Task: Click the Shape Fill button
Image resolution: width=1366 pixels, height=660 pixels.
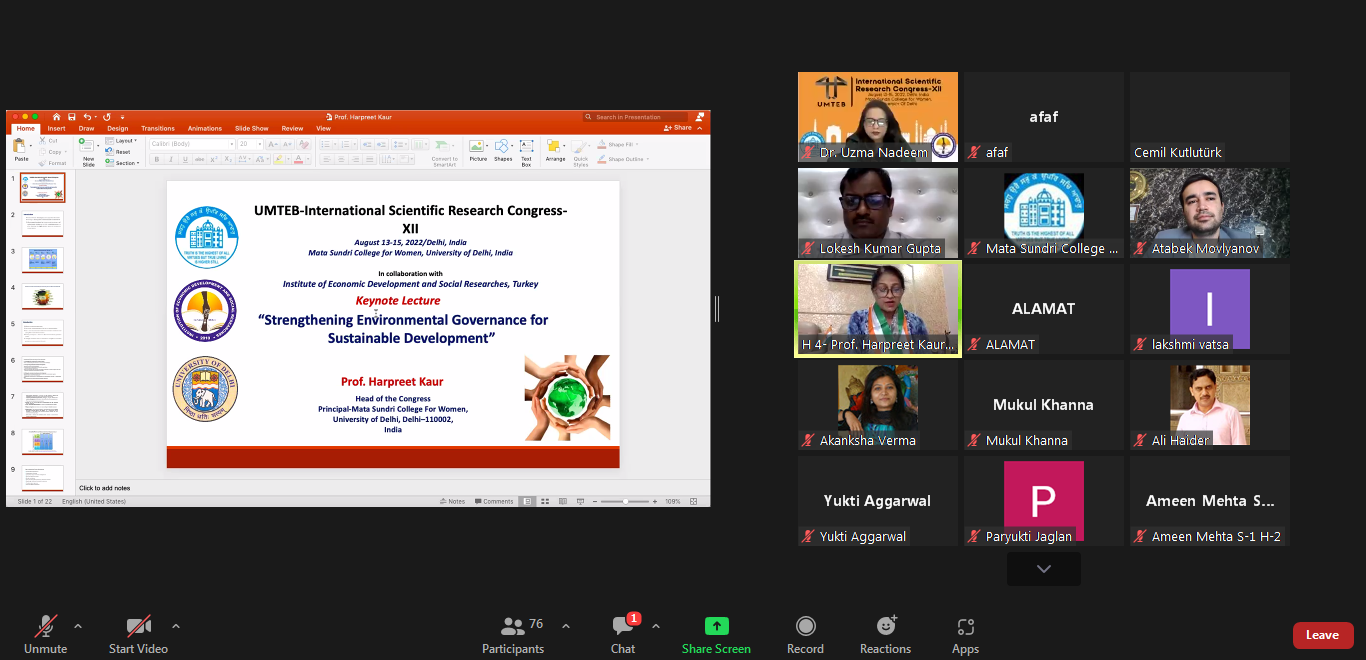Action: click(620, 144)
